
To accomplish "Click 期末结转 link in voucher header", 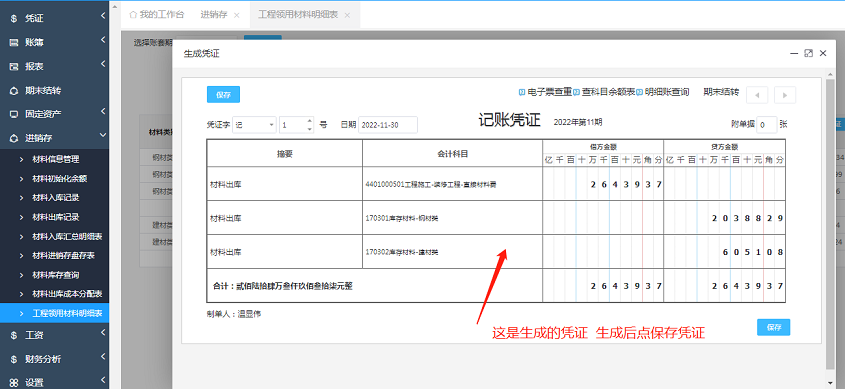I will click(x=721, y=92).
